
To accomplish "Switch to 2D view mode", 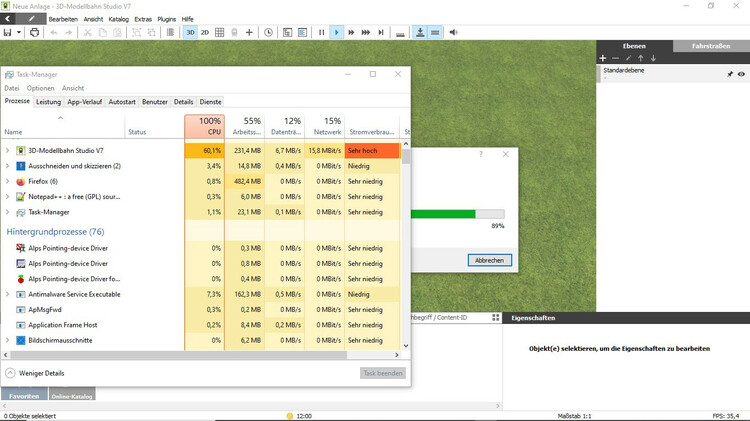I will [205, 33].
